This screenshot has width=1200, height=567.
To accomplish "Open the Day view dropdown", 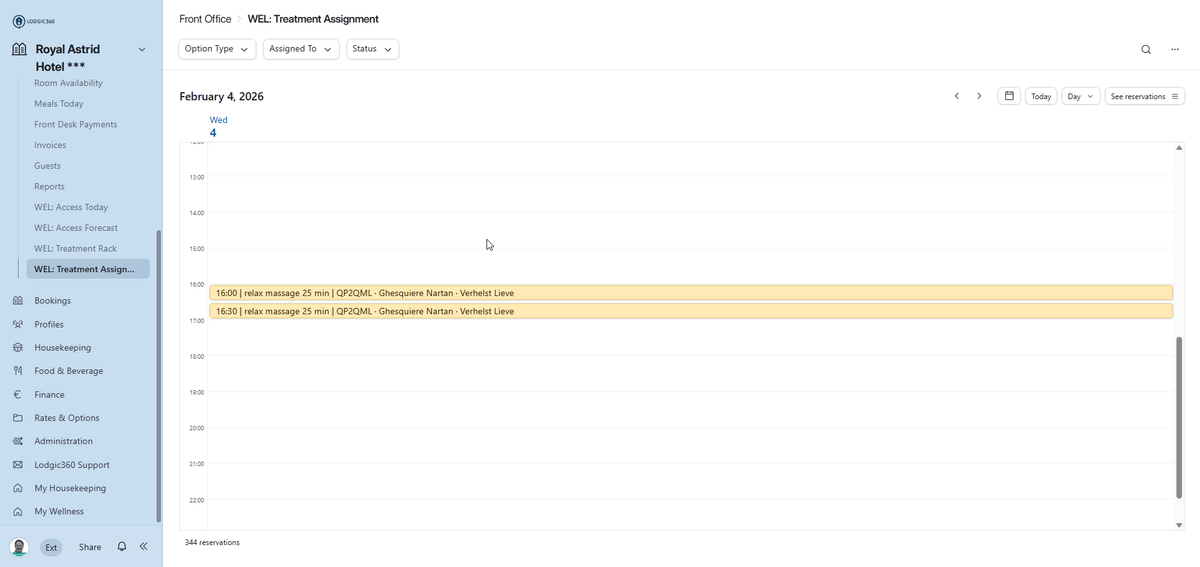I will tap(1081, 96).
